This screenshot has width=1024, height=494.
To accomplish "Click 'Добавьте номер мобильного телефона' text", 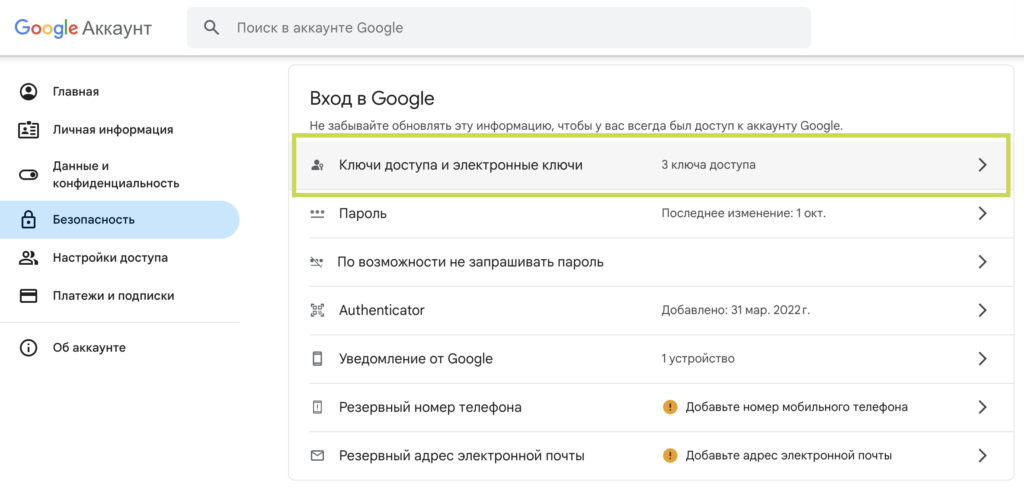I will tap(797, 407).
